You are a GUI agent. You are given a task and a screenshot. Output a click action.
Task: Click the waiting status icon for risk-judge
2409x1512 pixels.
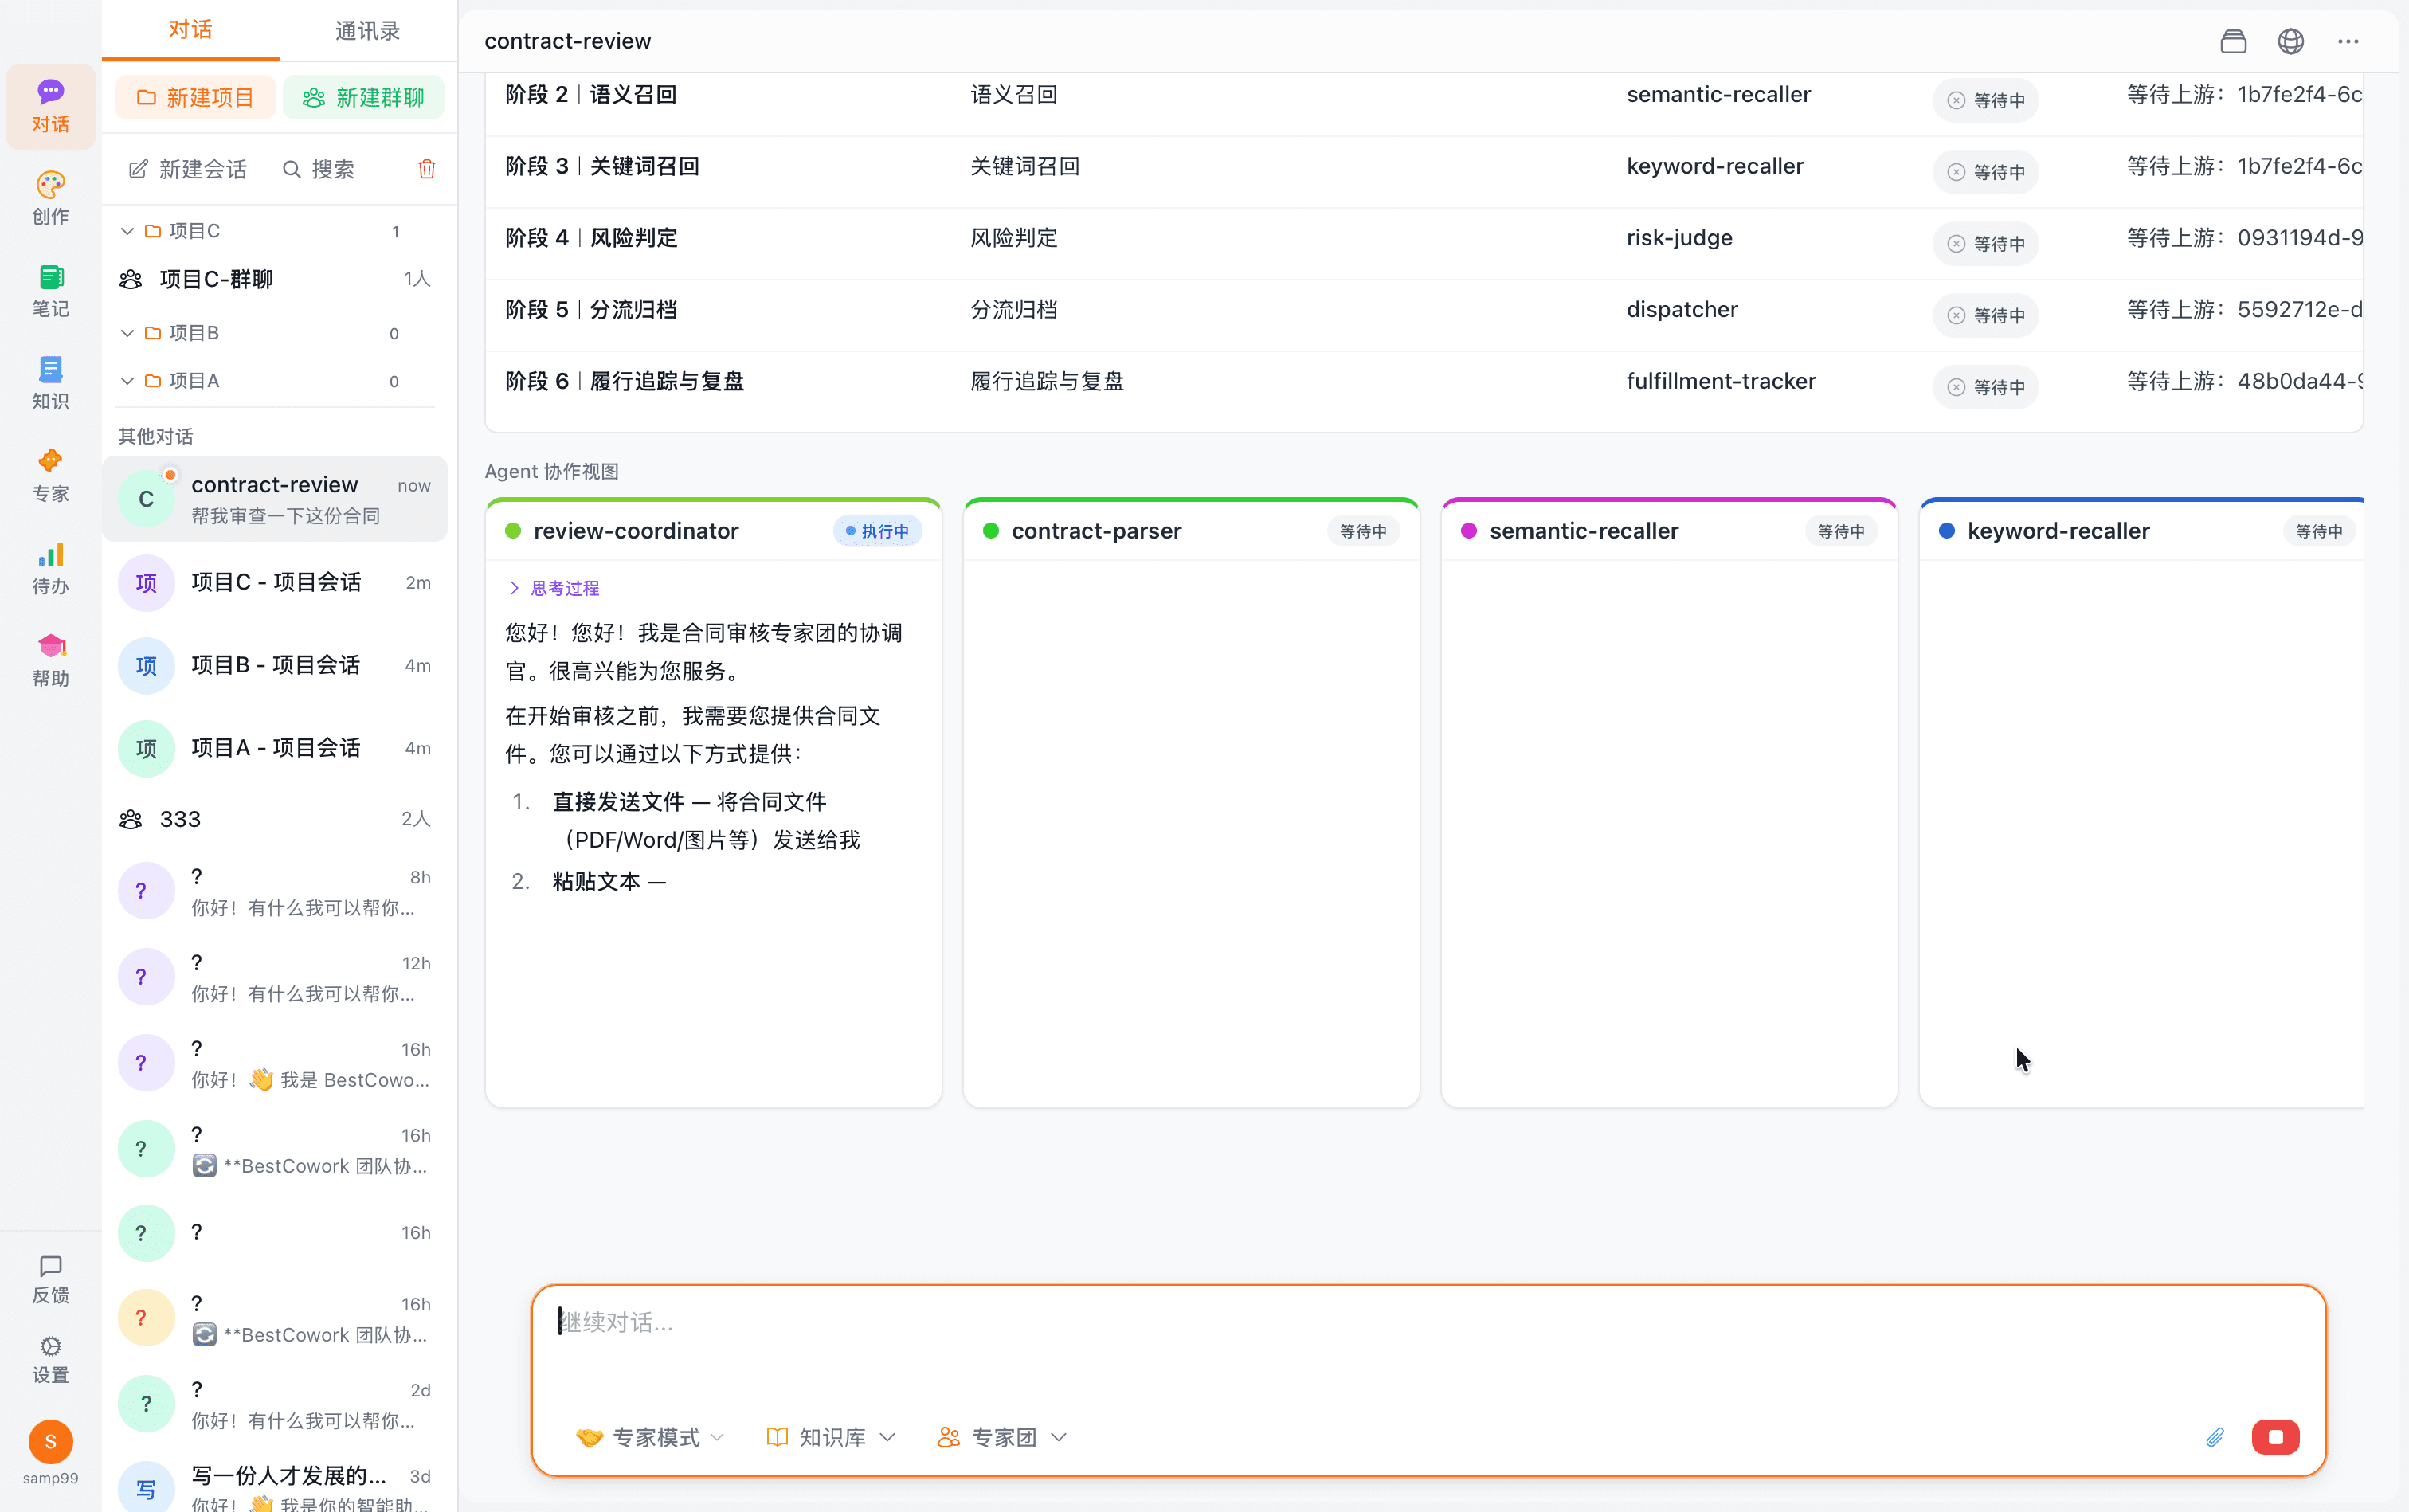[x=1956, y=244]
